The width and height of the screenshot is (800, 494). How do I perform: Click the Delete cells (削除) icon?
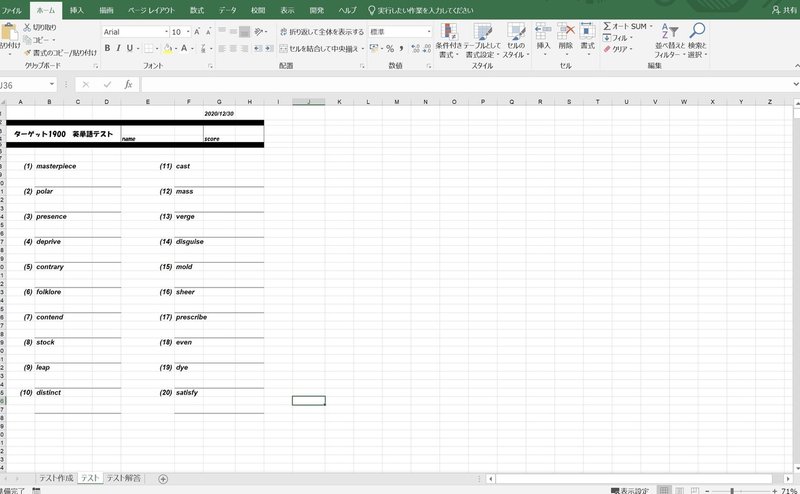pos(565,32)
